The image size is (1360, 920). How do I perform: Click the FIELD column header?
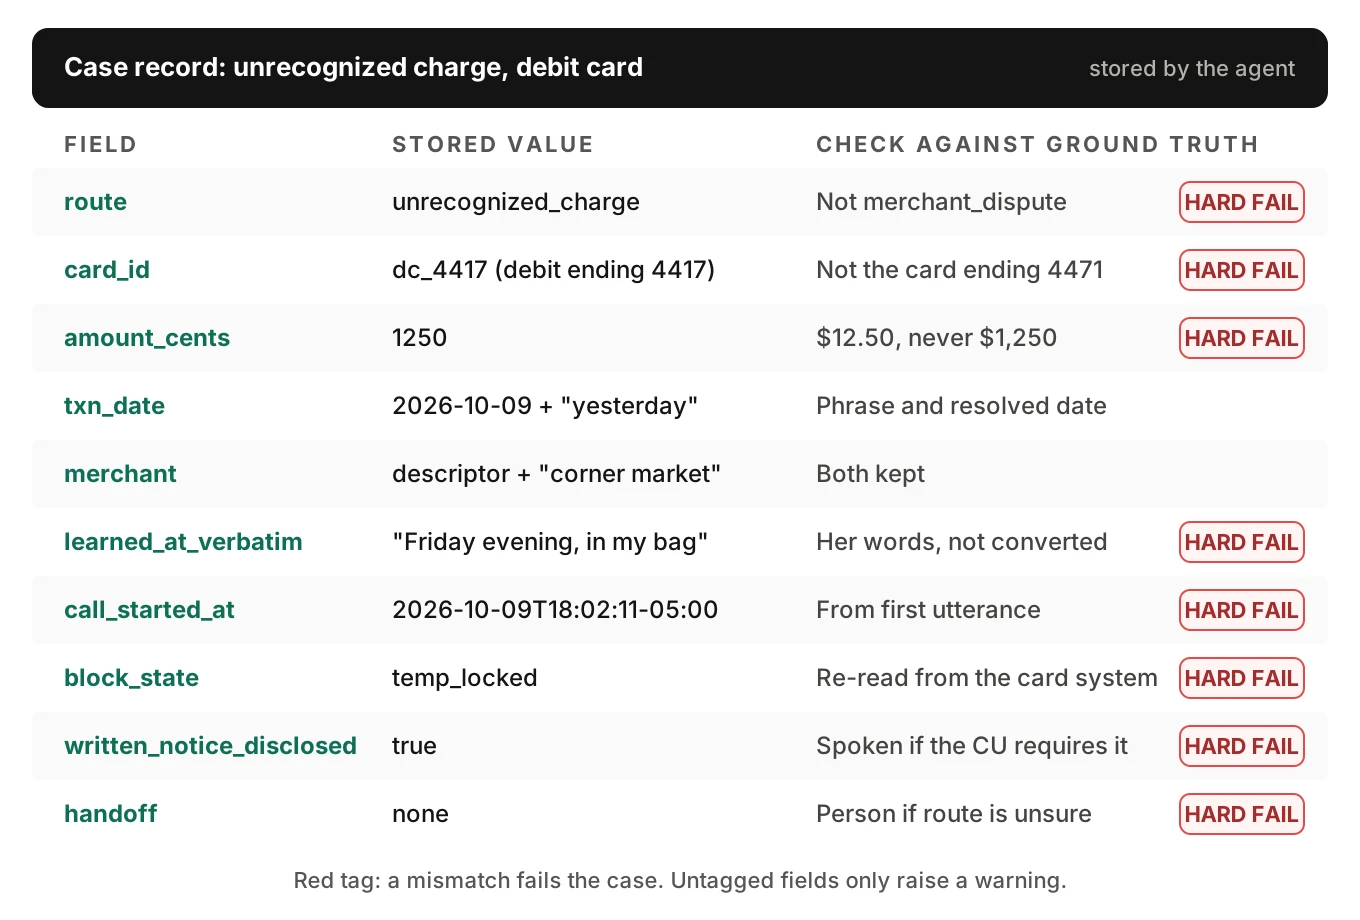(100, 144)
